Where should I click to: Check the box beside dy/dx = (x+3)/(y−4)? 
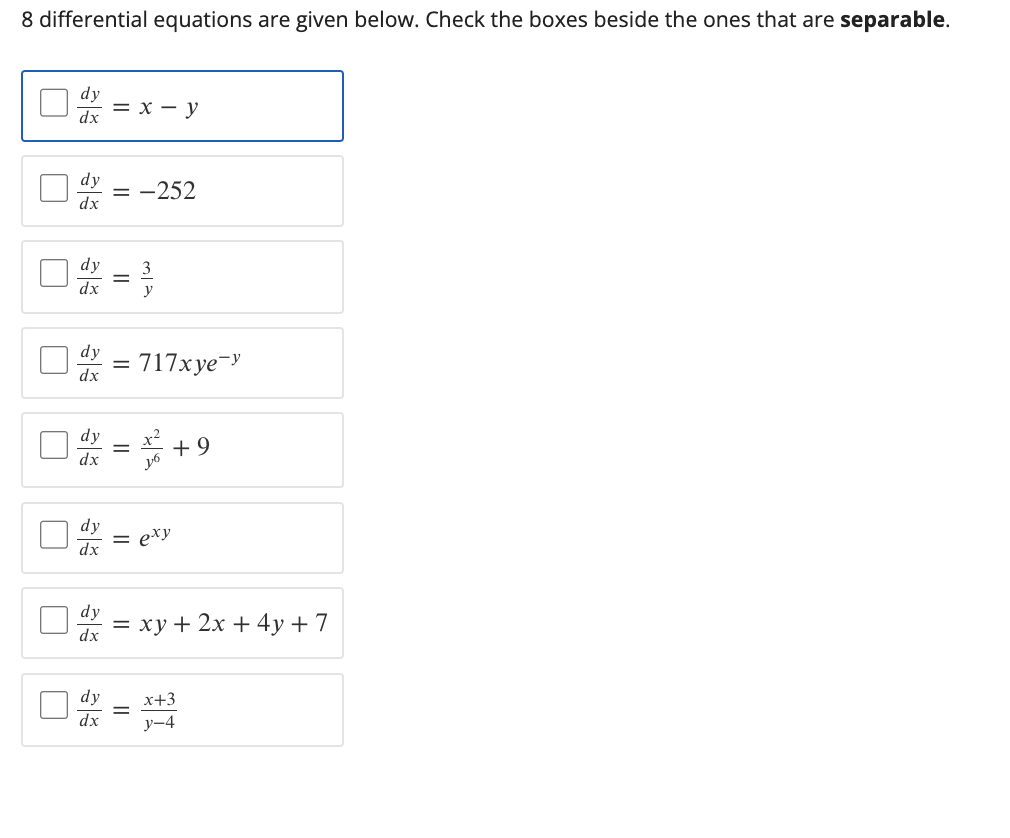52,705
